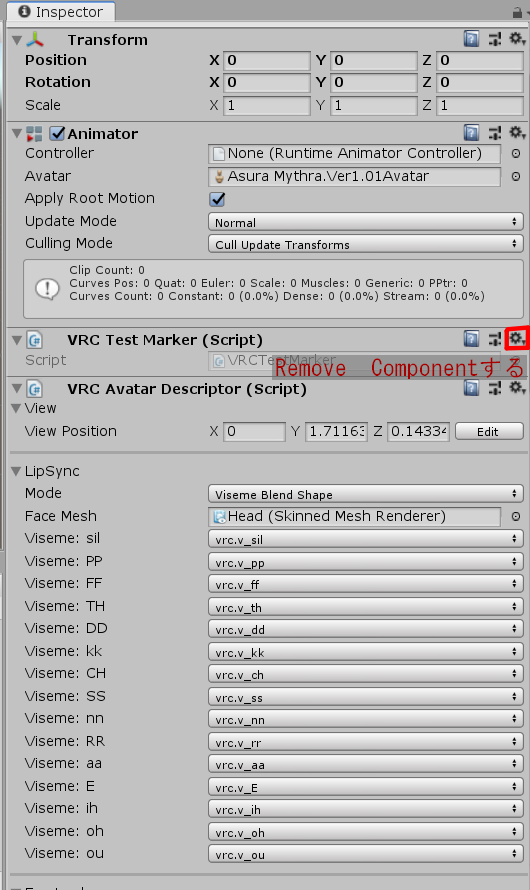Viewport: 530px width, 890px height.
Task: Open LipSync Mode dropdown
Action: click(365, 494)
